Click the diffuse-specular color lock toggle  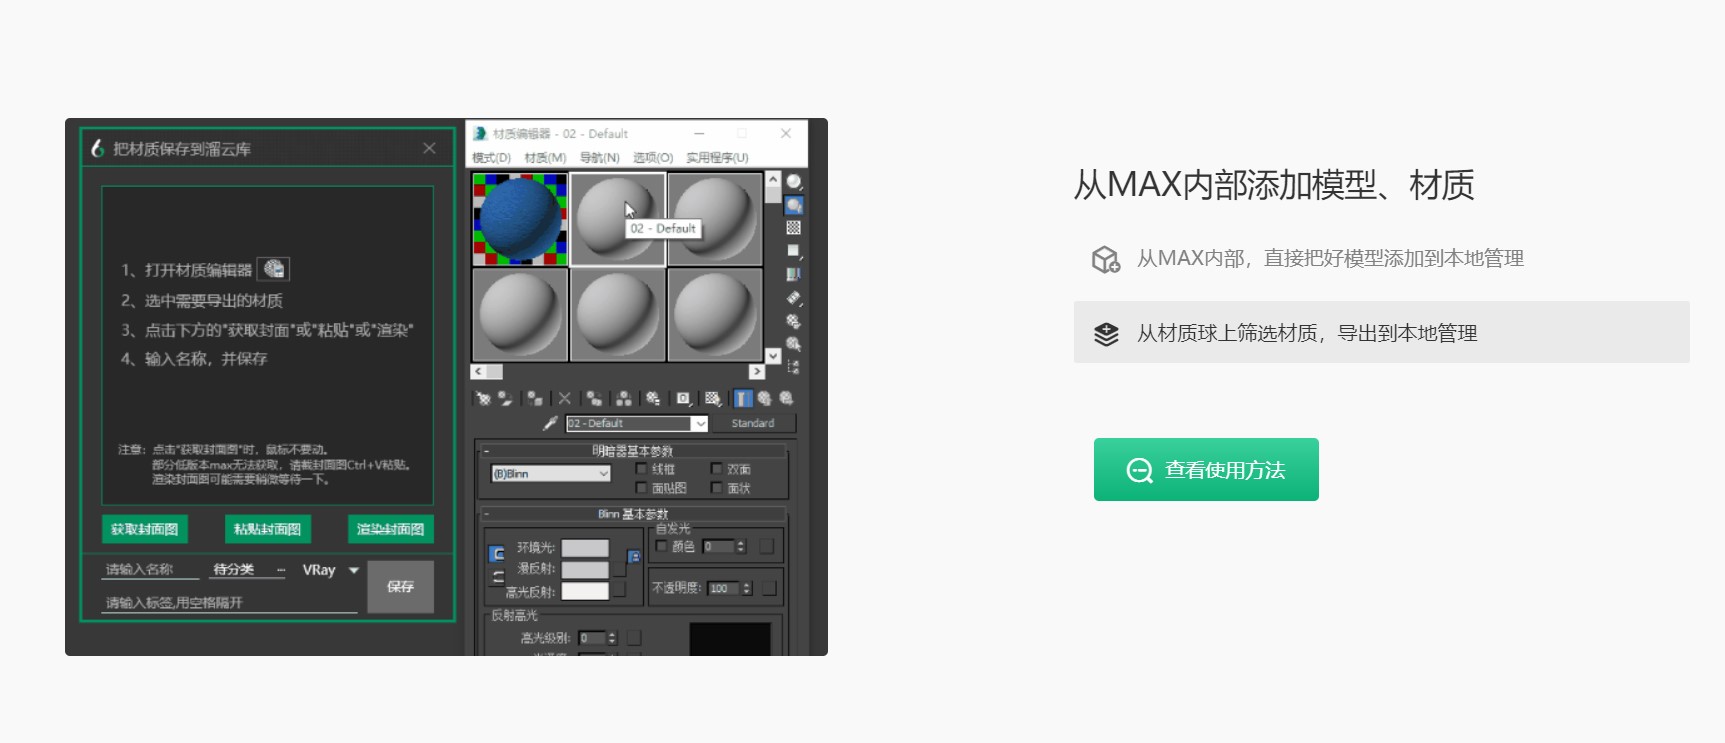pyautogui.click(x=496, y=577)
